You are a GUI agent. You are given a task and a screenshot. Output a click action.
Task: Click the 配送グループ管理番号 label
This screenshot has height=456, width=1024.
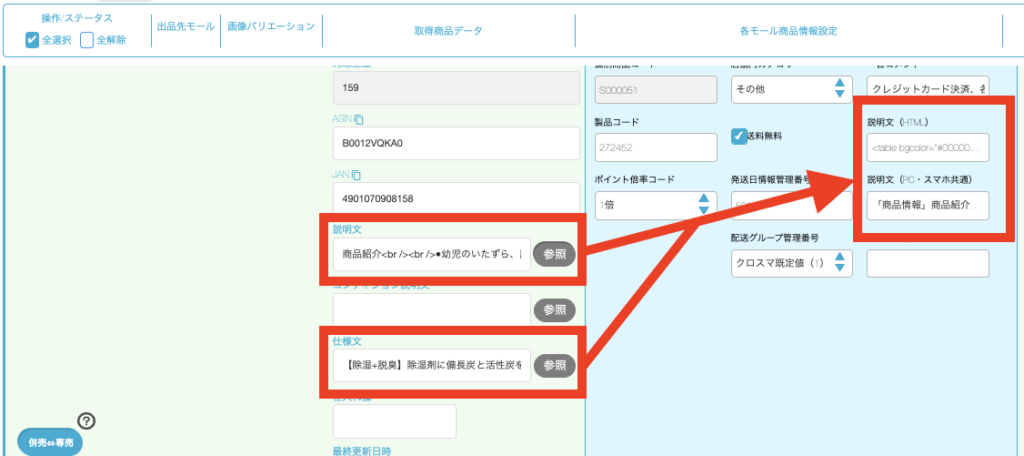coord(775,237)
